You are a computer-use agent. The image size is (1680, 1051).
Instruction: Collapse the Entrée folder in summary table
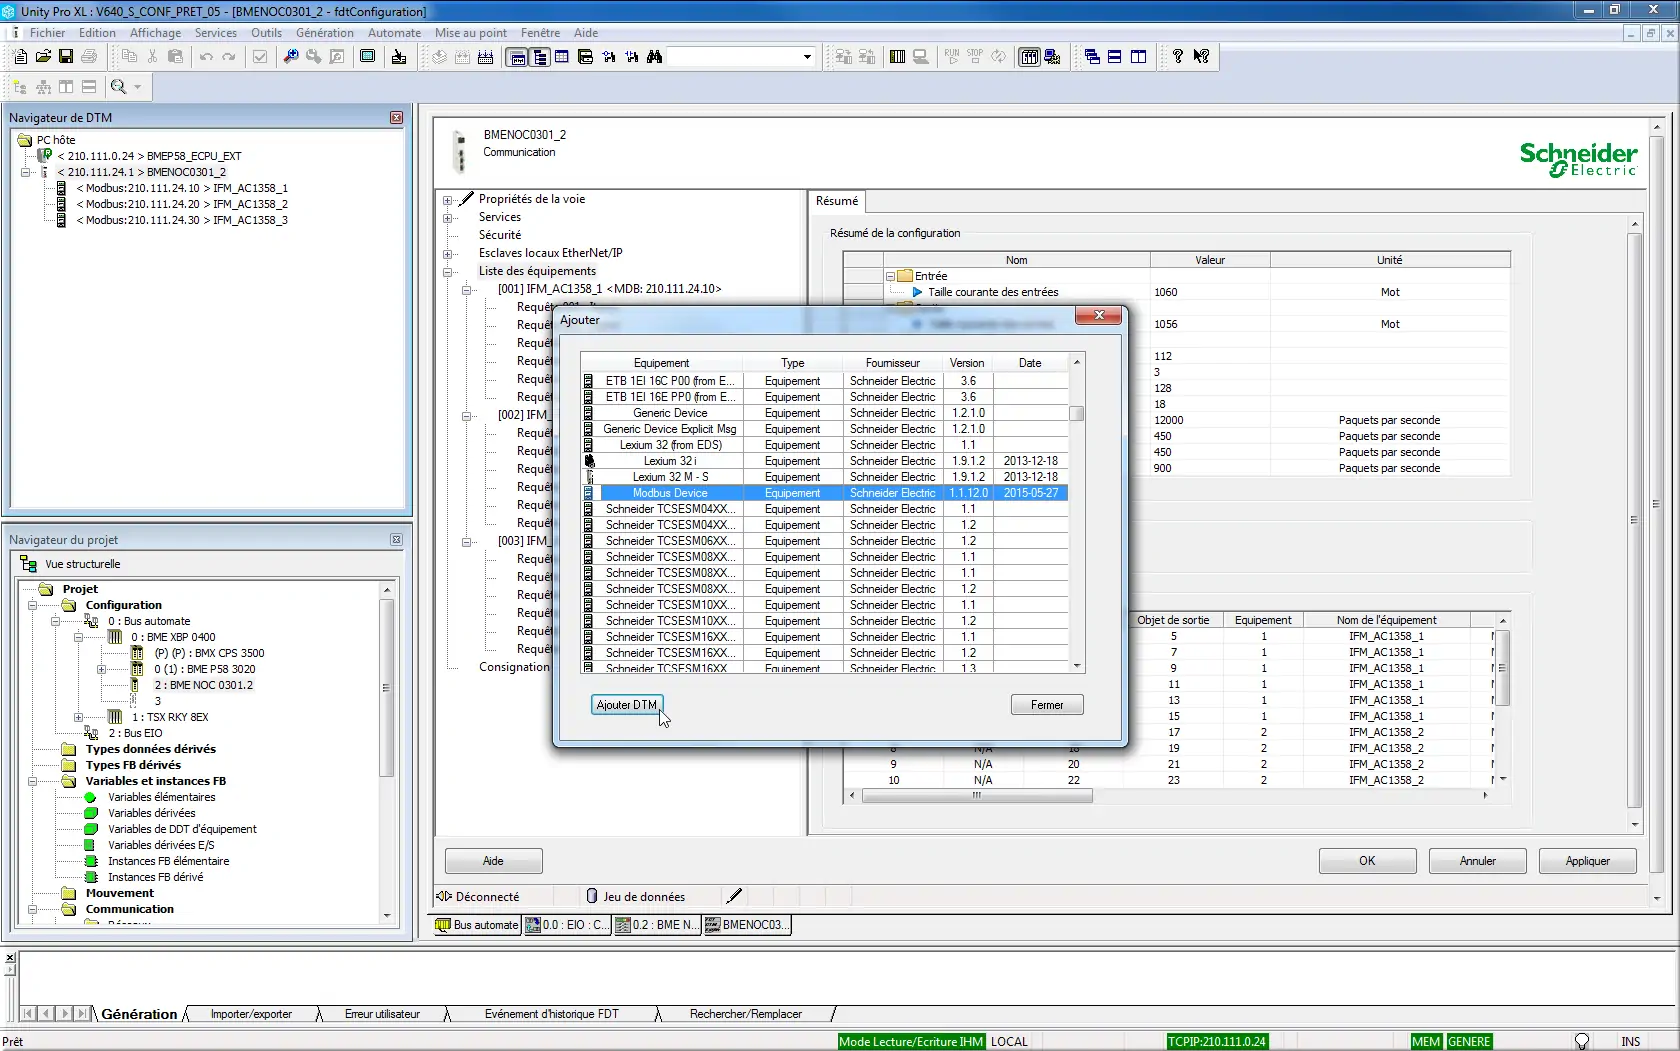[x=890, y=276]
